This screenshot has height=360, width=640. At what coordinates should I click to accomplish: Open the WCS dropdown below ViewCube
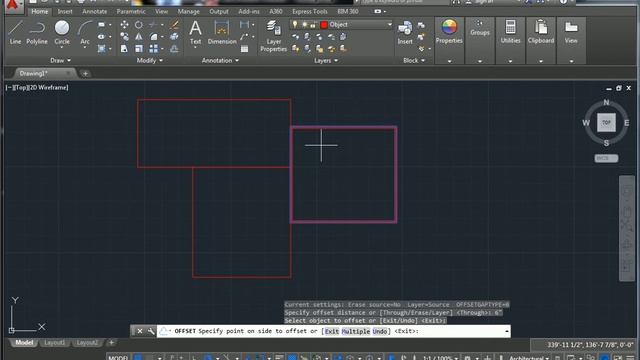pyautogui.click(x=606, y=158)
